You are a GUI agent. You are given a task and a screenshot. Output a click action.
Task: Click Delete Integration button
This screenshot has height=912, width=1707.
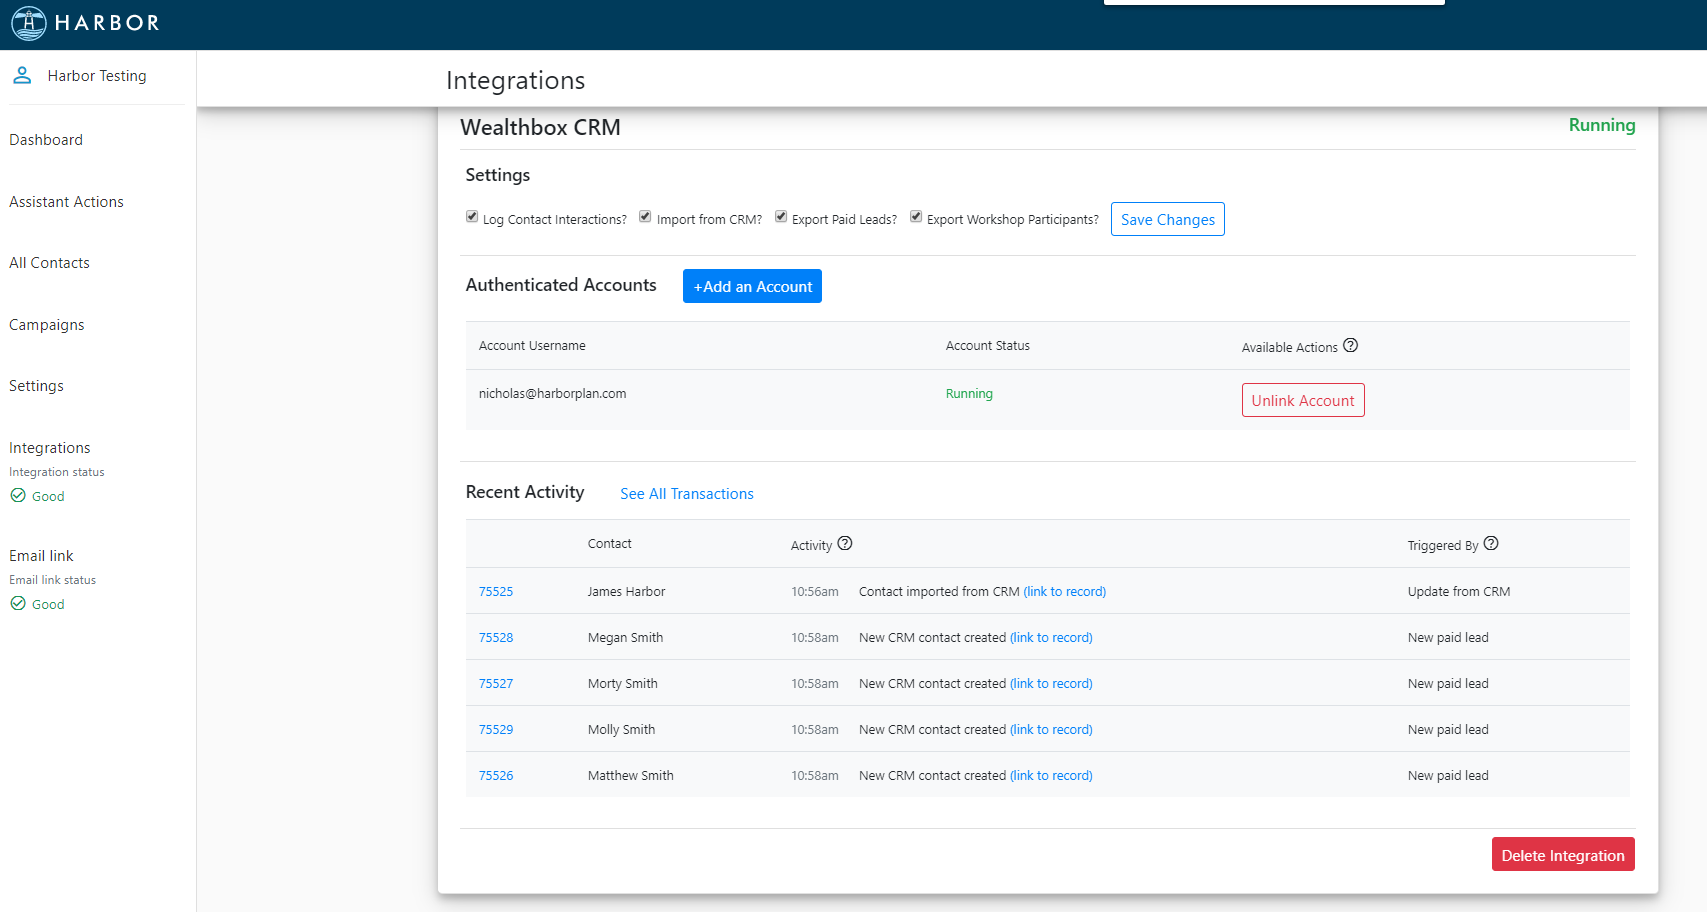click(1563, 855)
